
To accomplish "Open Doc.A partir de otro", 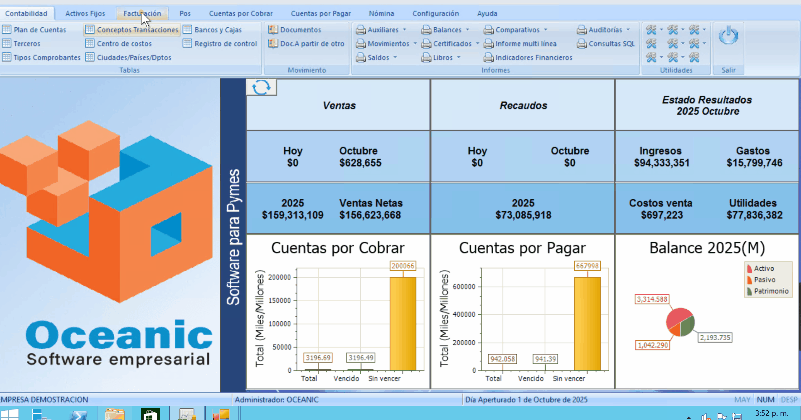I will (305, 44).
